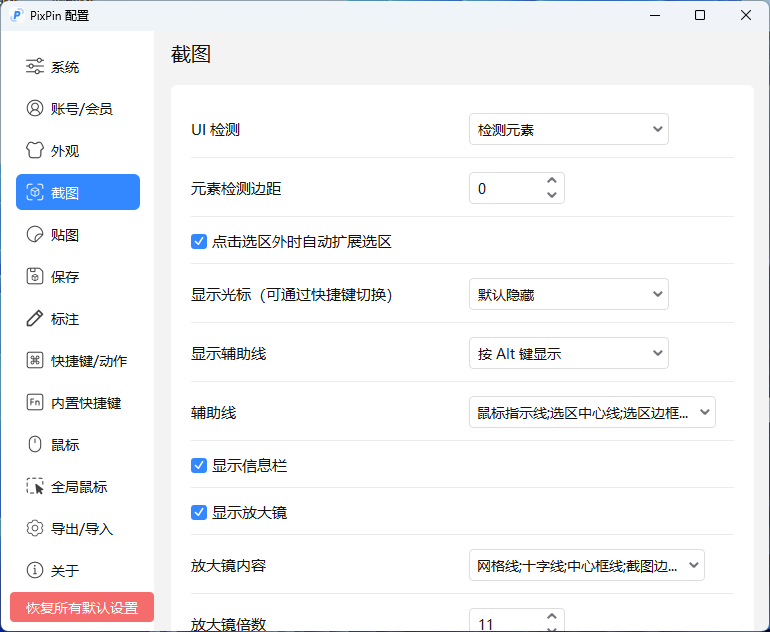Open 贴图 sticker icon section

pos(35,234)
